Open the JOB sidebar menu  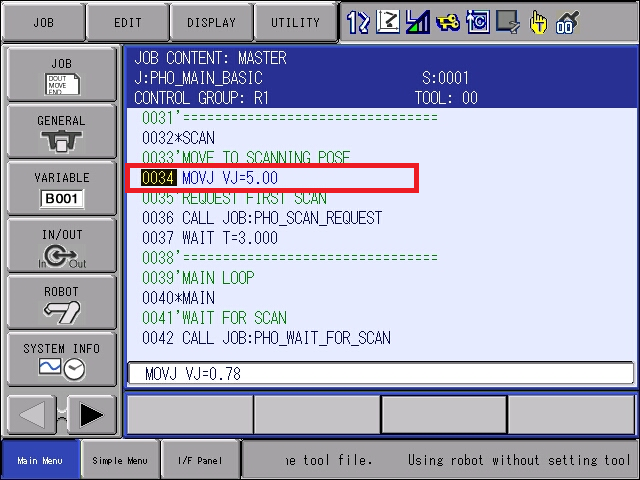pyautogui.click(x=62, y=74)
